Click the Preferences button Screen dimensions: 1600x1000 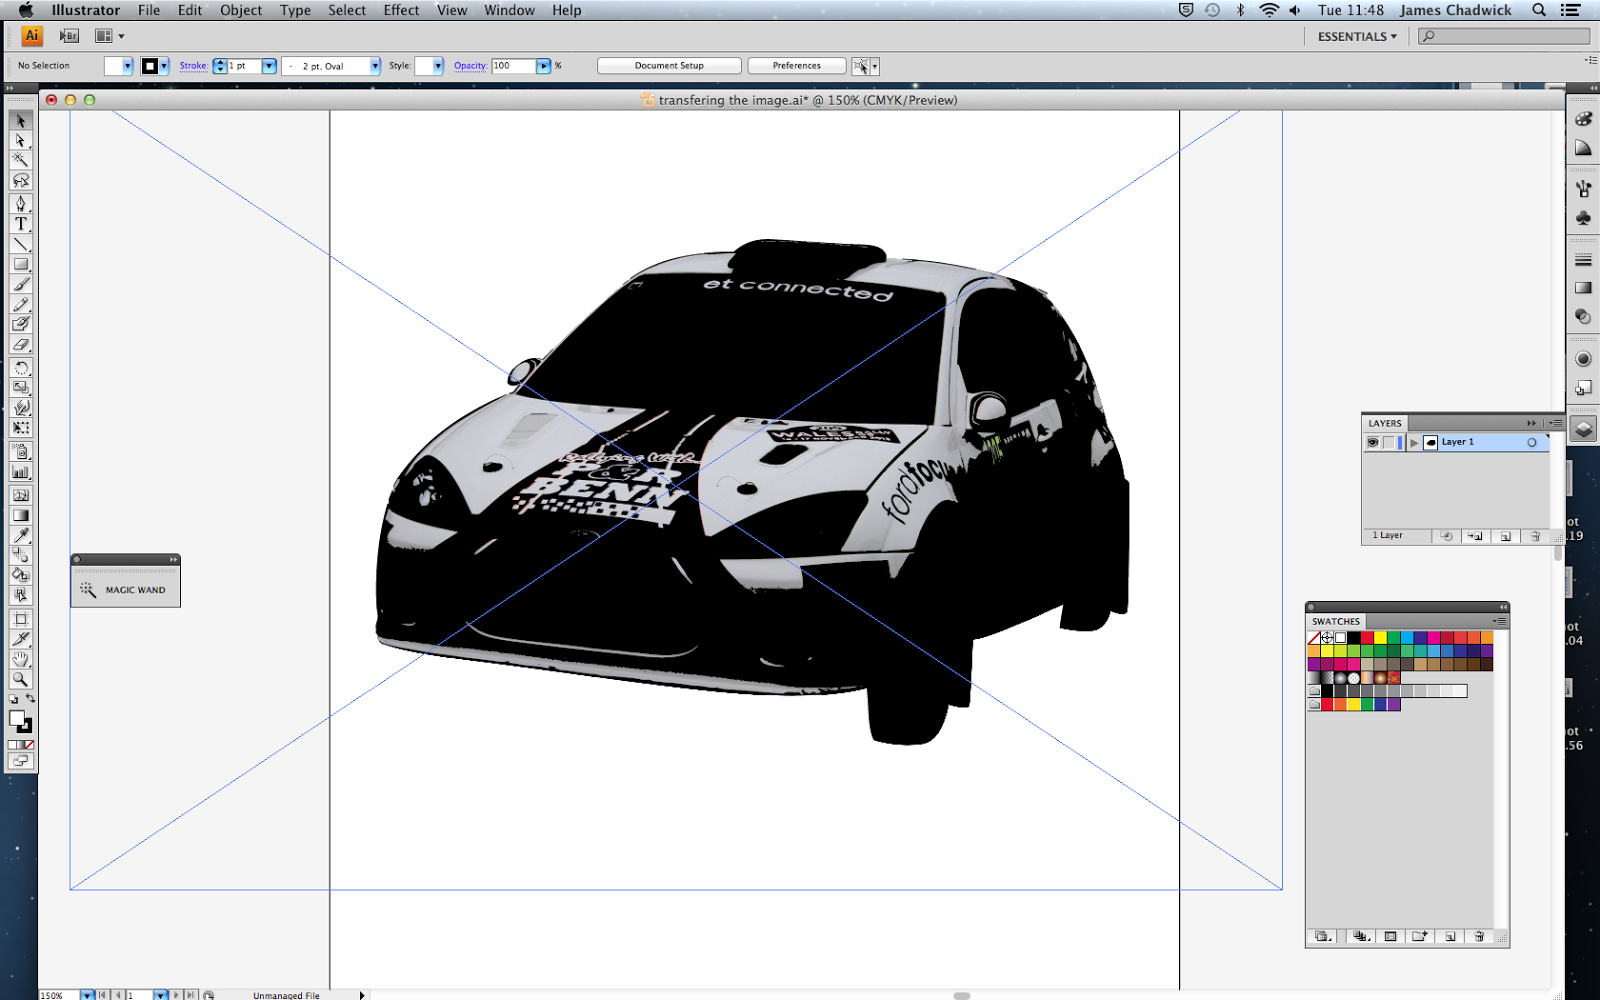tap(796, 66)
